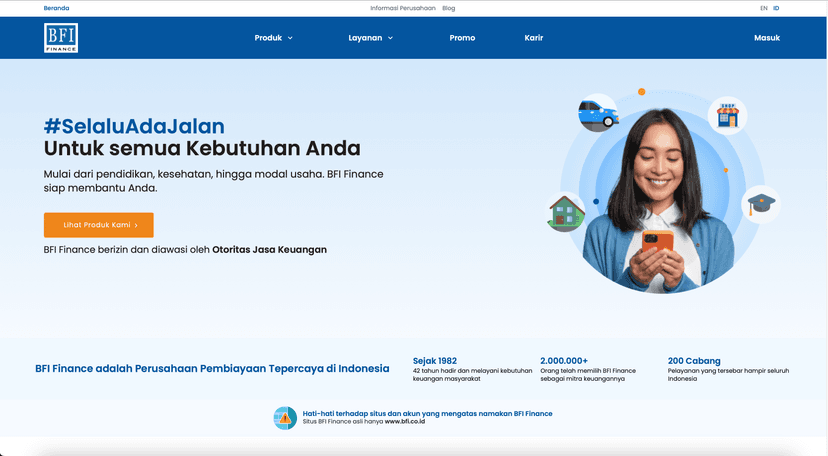Click the 2.000.000+ statistic
Image resolution: width=828 pixels, height=456 pixels.
588,369
